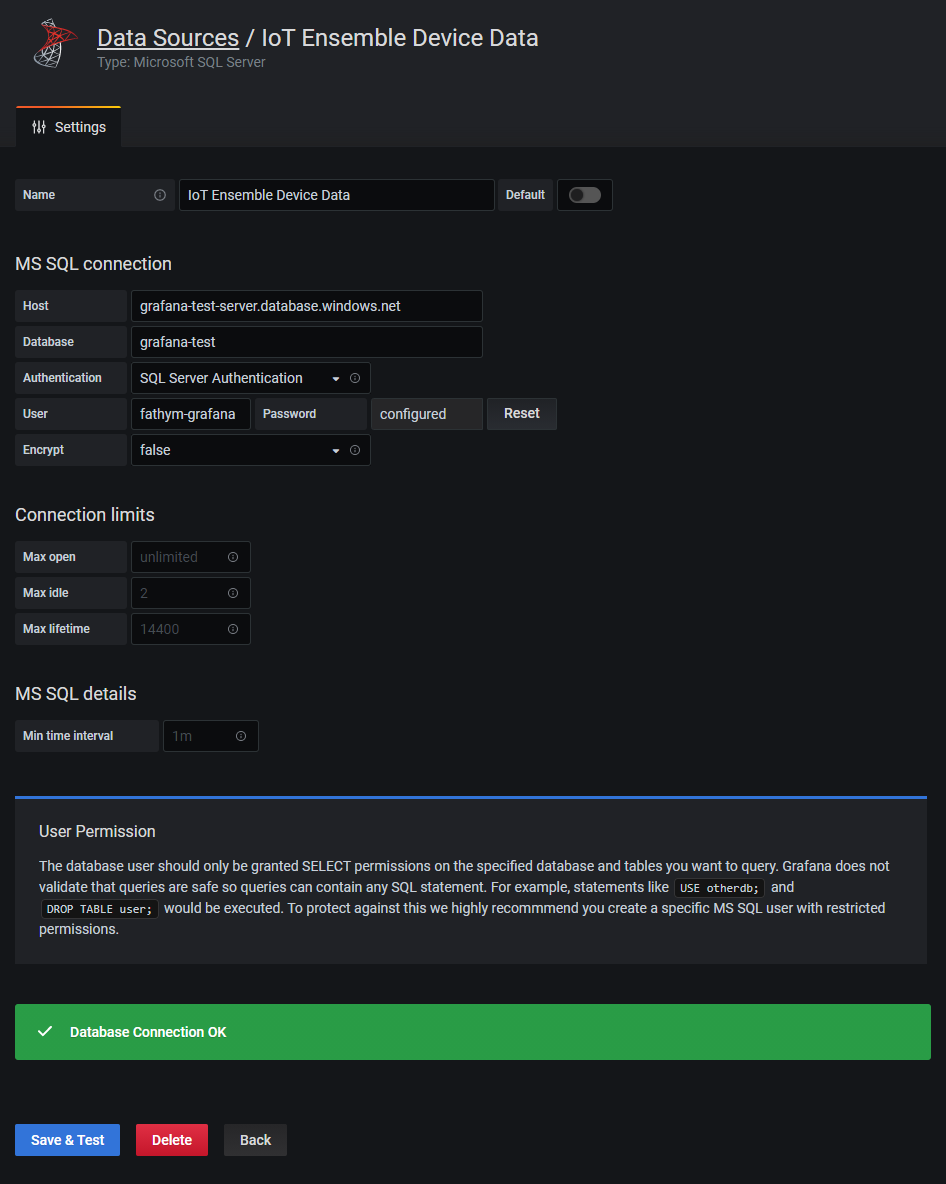Click the red Delete button

point(172,1140)
